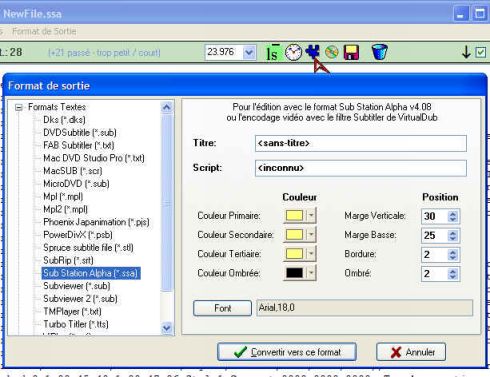Select Sub Station Alpha (*.ssa) item
Image resolution: width=490 pixels, height=377 pixels.
point(91,273)
